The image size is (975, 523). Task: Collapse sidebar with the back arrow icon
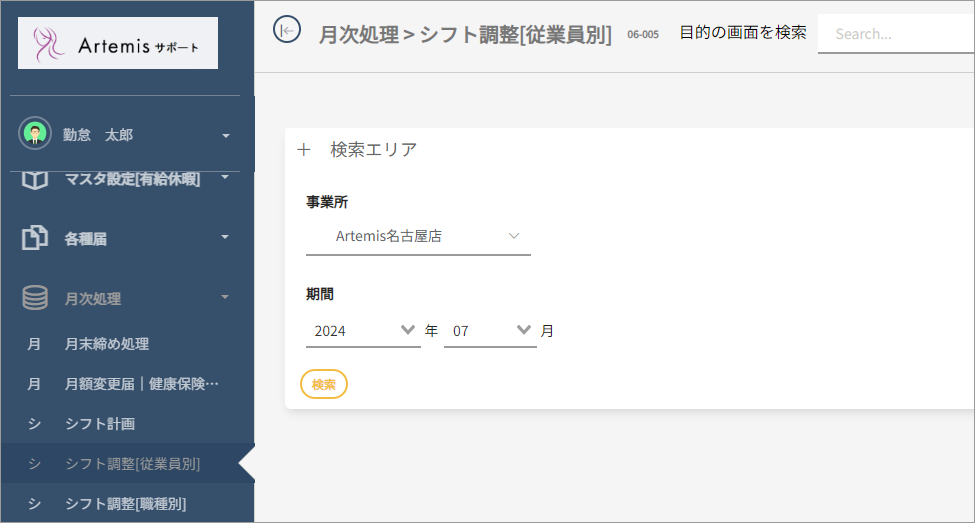[287, 31]
